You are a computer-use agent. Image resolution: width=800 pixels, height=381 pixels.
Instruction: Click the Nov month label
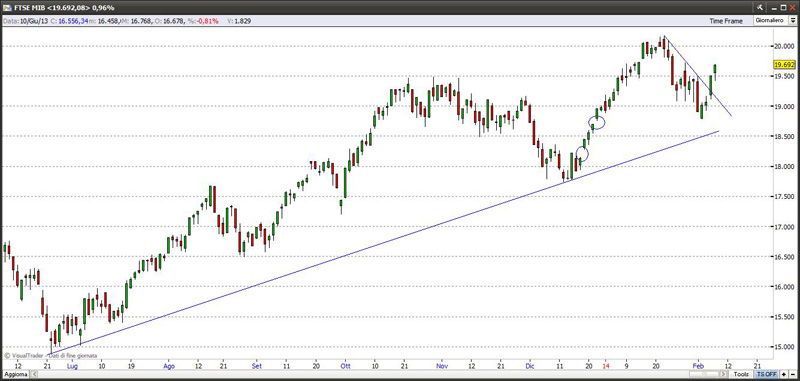[442, 366]
